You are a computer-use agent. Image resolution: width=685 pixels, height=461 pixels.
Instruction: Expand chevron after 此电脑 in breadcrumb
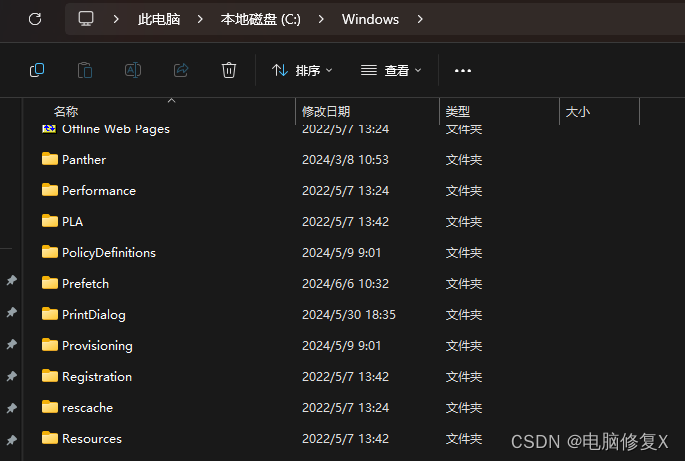(200, 19)
